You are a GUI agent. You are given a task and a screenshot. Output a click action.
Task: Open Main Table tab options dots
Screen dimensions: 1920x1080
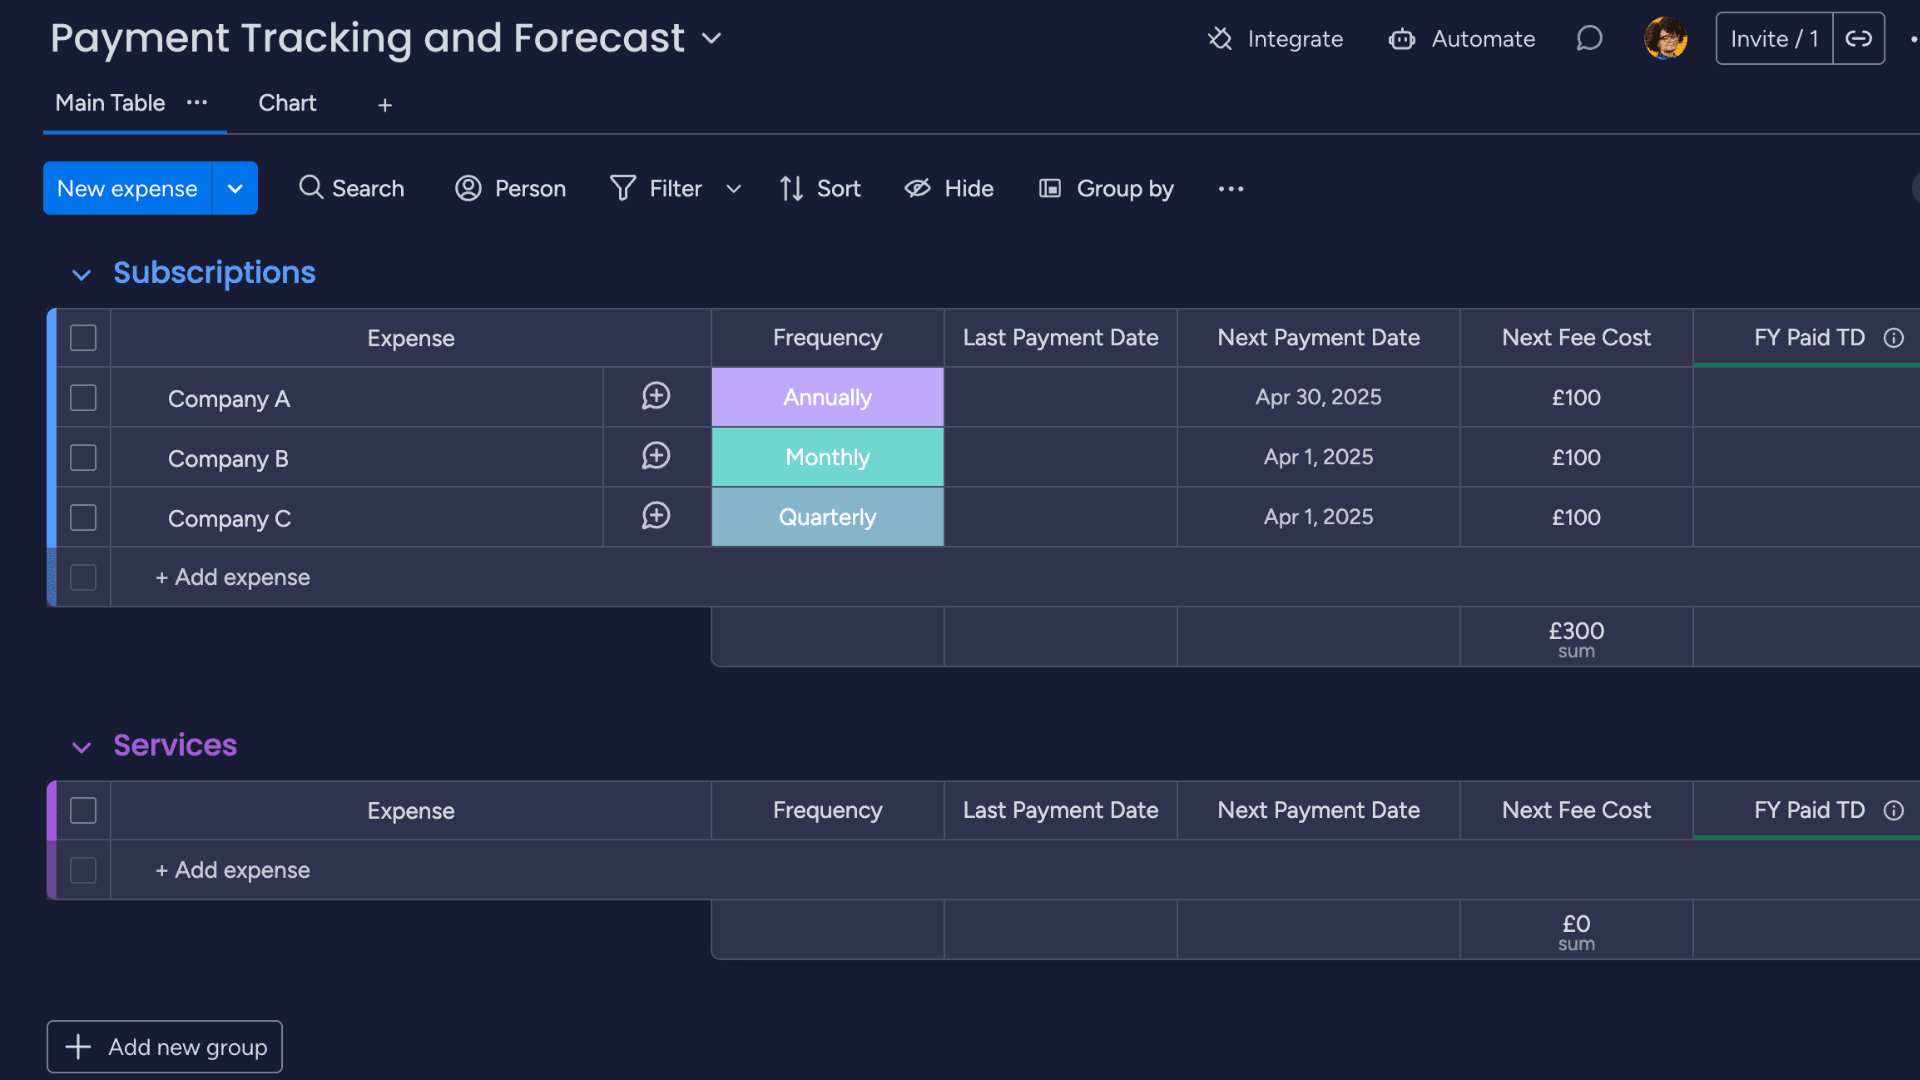click(197, 103)
